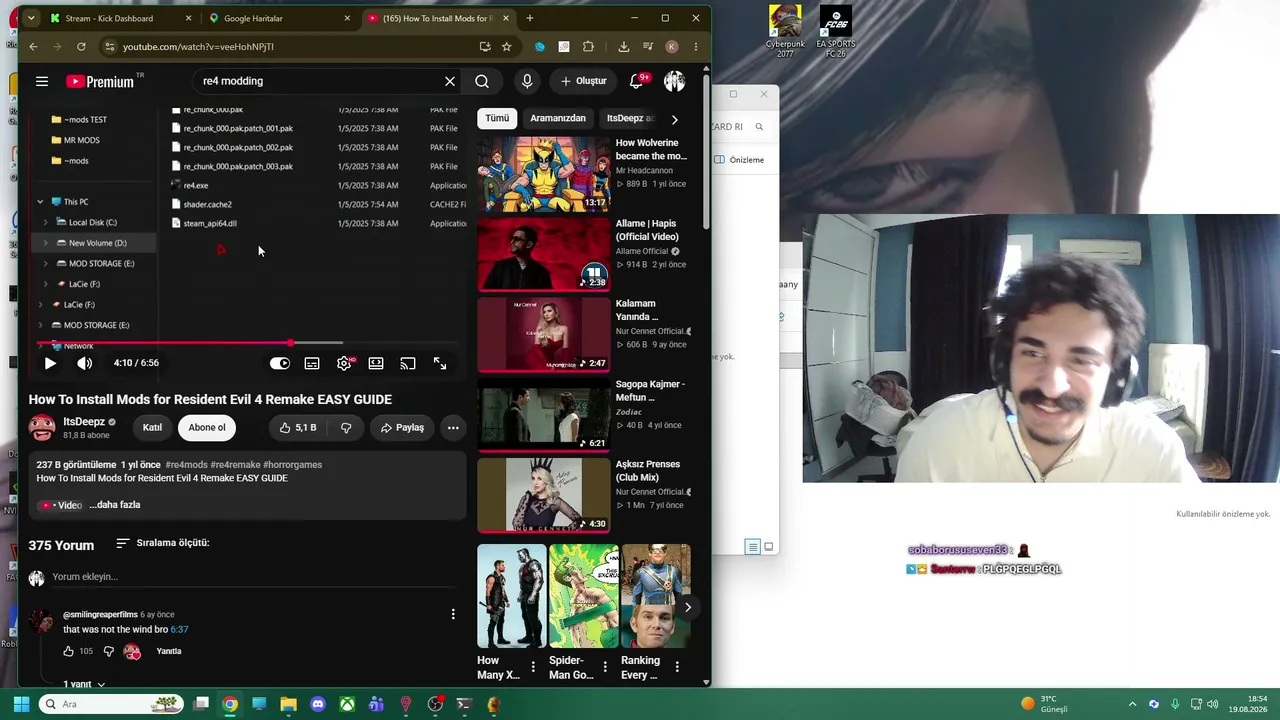Screen dimensions: 1280x720
Task: Toggle the autoplay switch in player
Action: pyautogui.click(x=280, y=363)
